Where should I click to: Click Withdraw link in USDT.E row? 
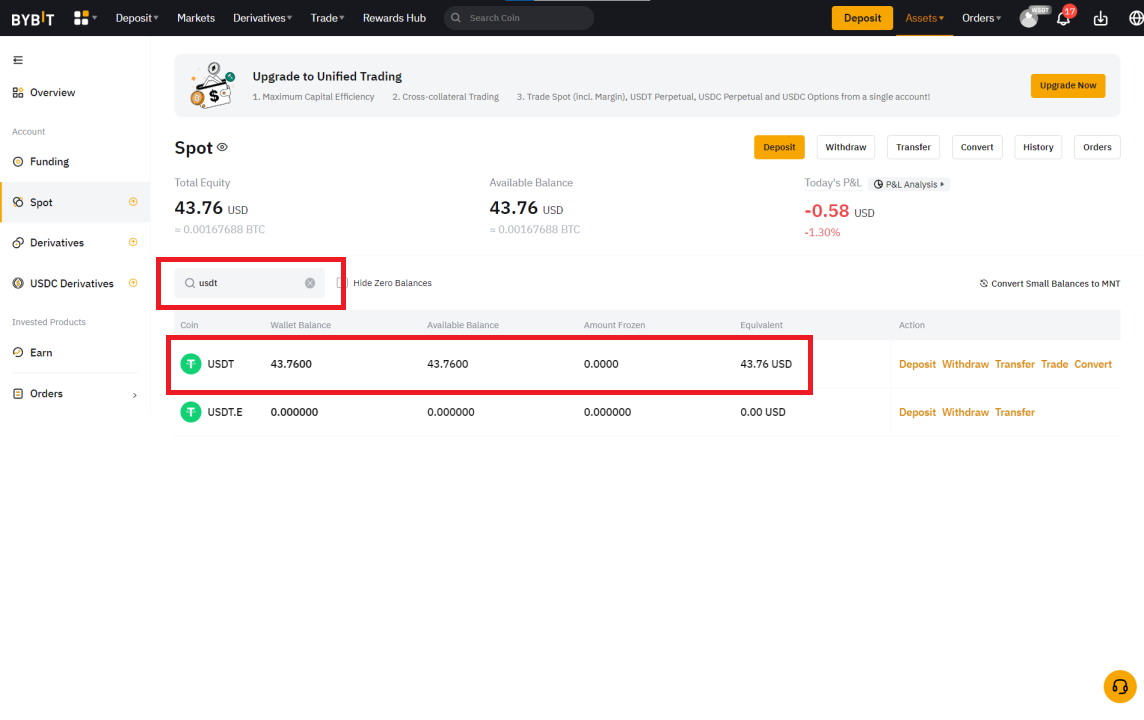pos(965,412)
